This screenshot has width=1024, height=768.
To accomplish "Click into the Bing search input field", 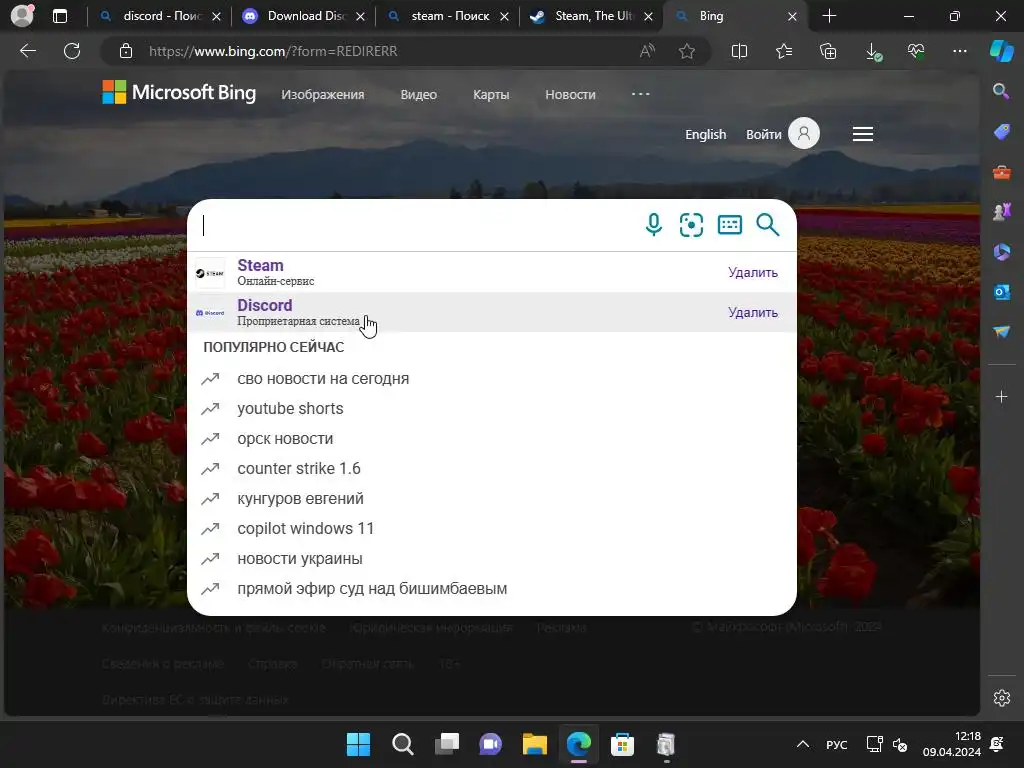I will 418,225.
